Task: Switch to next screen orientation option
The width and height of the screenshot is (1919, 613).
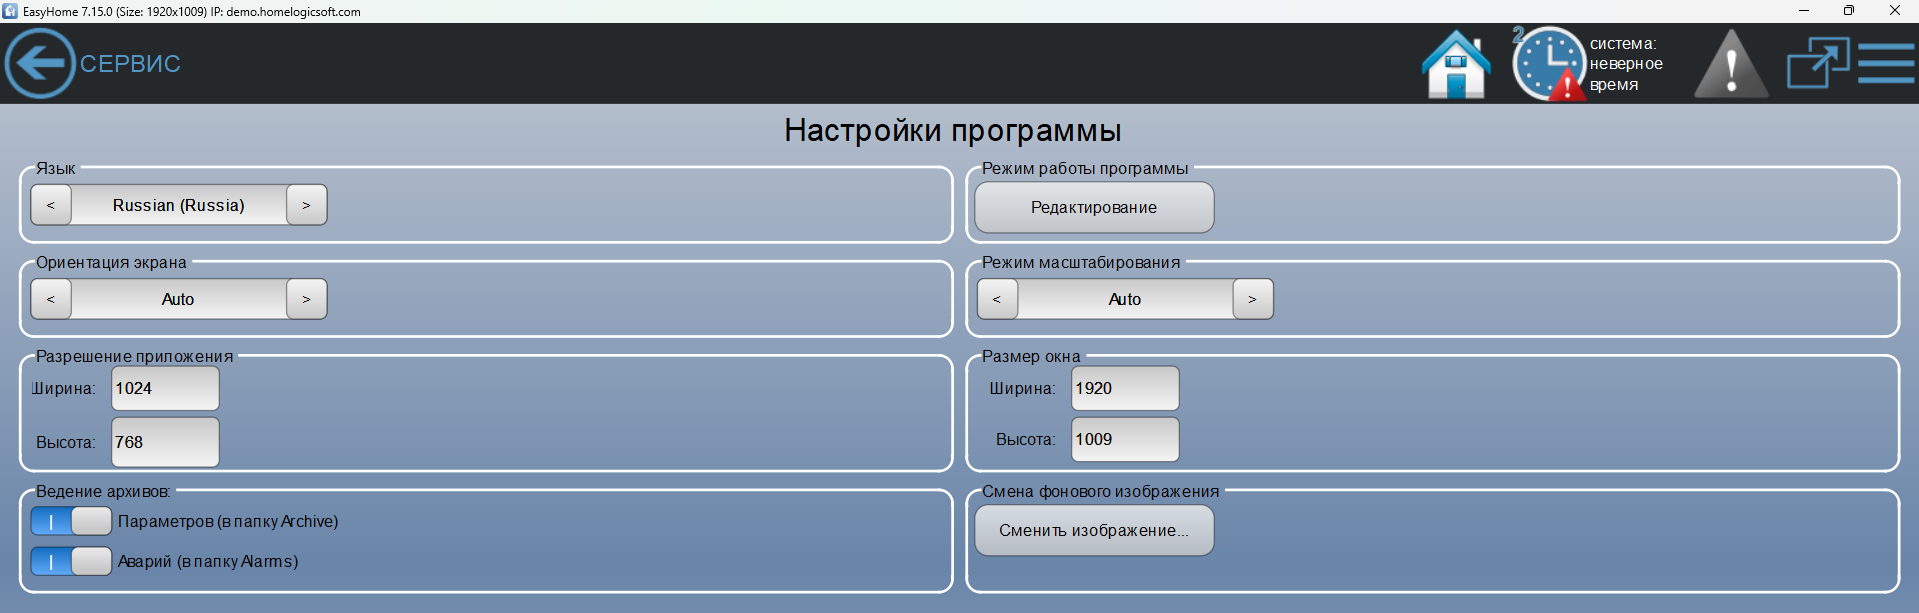Action: click(x=306, y=299)
